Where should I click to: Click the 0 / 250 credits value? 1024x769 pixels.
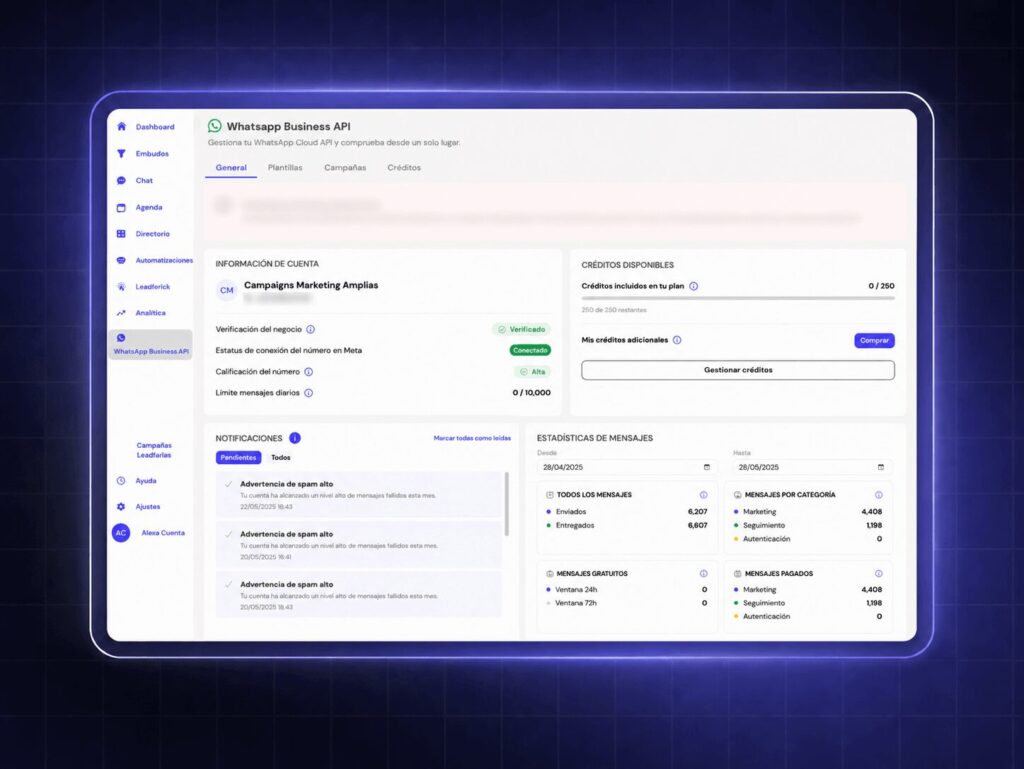(x=882, y=286)
